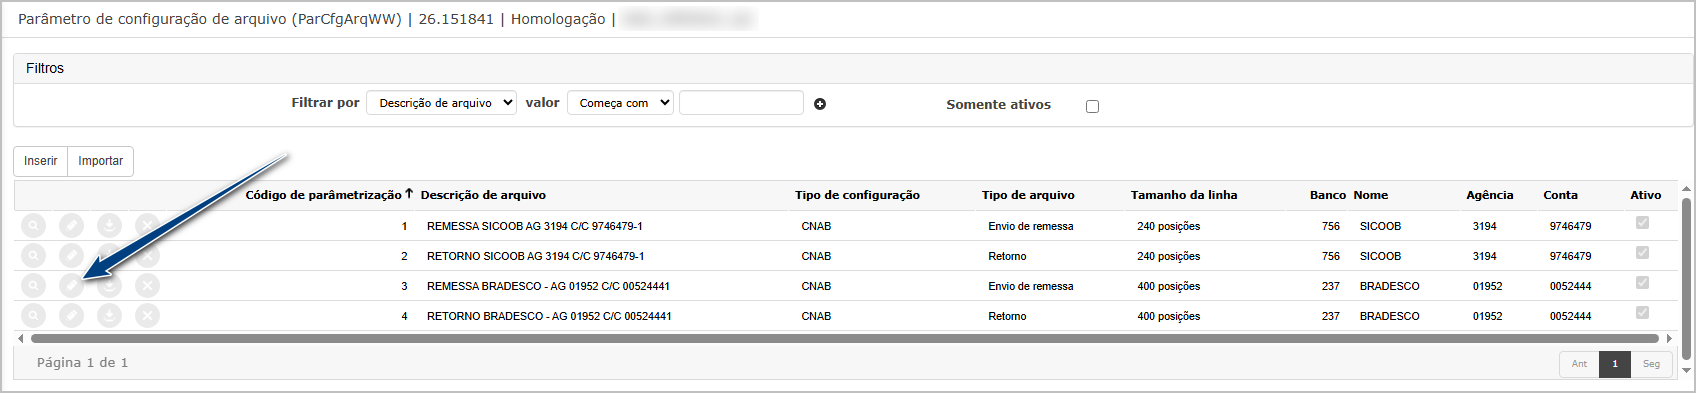Select 'RETORNO BRADESCO - AG 01952 C/C 00524441' cell
The width and height of the screenshot is (1696, 393).
(549, 316)
